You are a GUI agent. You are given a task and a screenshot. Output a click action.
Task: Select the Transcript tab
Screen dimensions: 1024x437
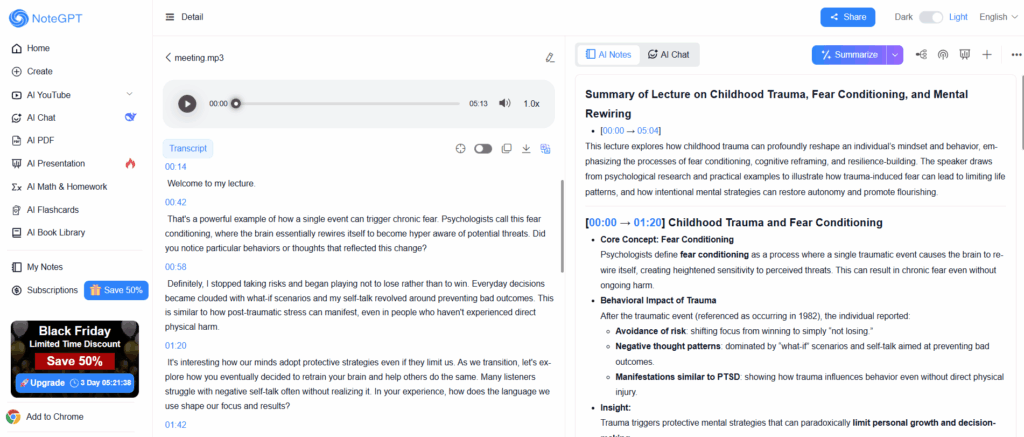[188, 148]
